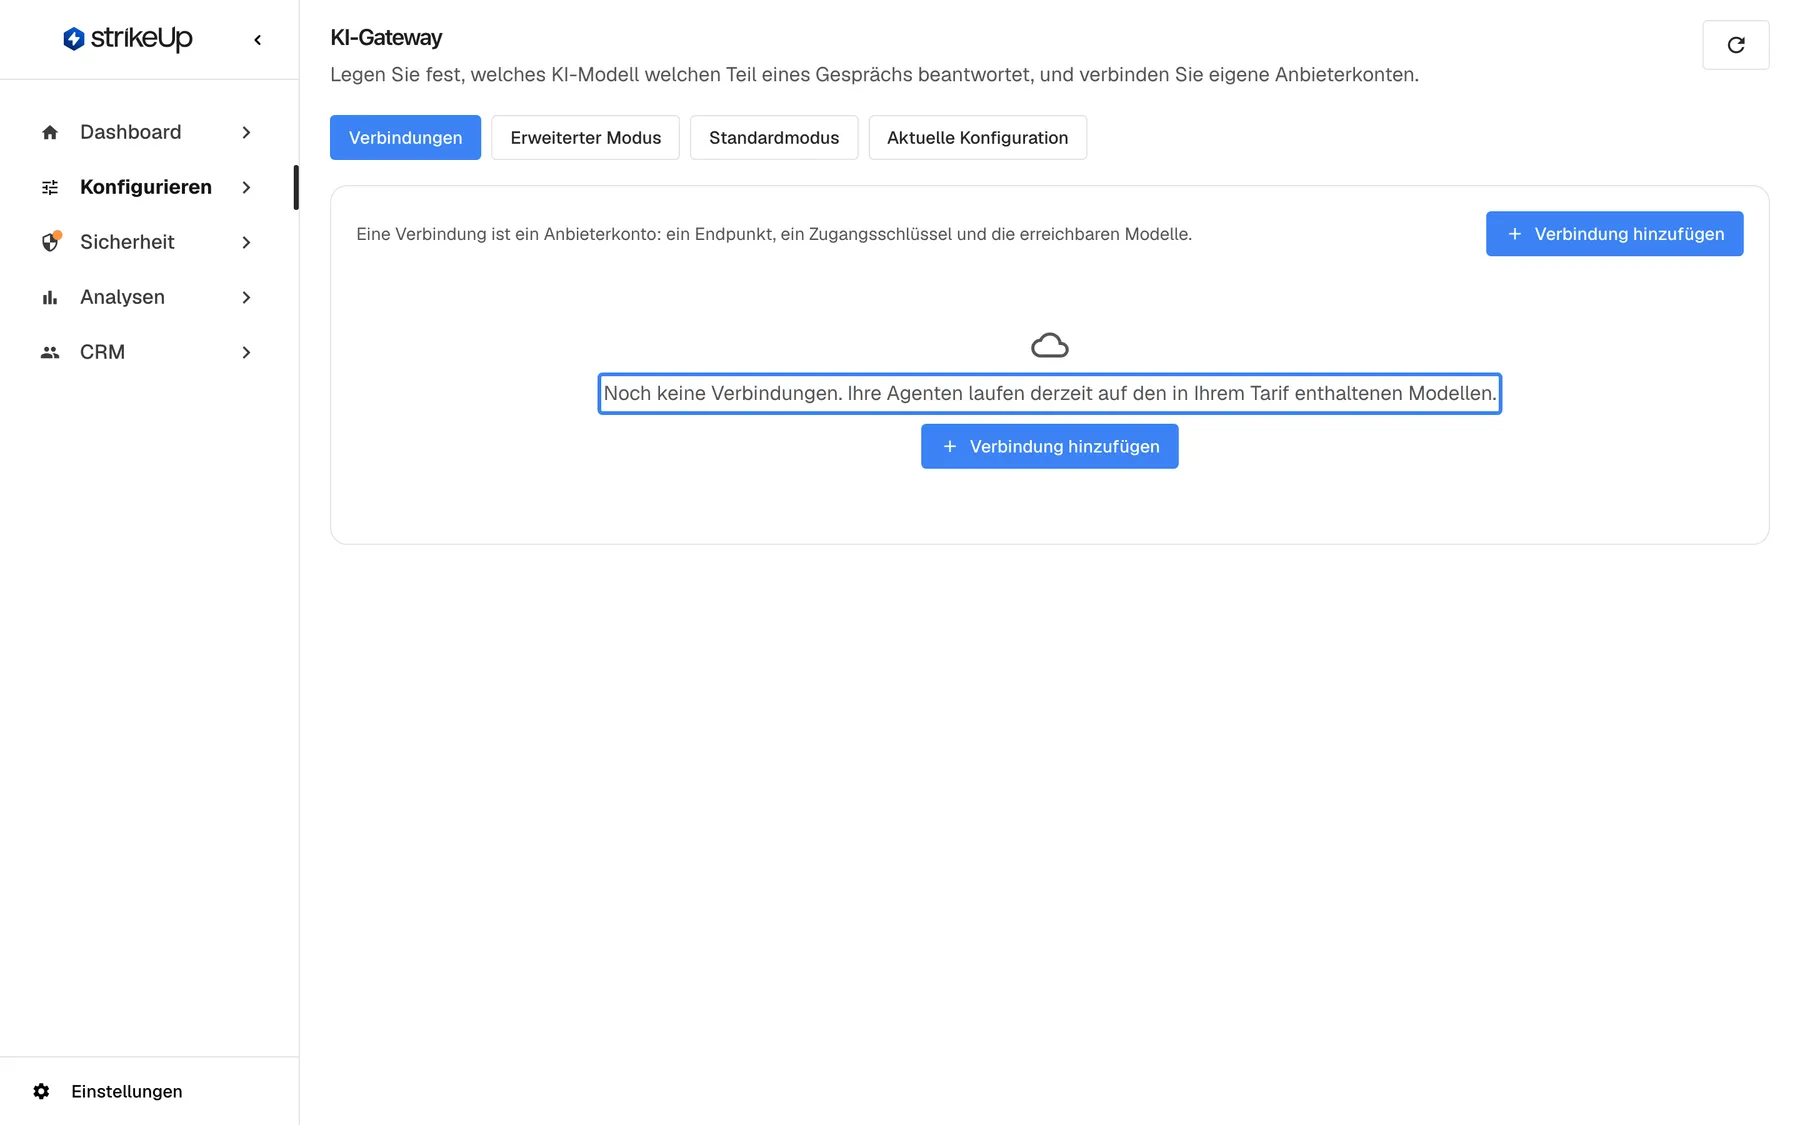This screenshot has width=1800, height=1125.
Task: Click the Dashboard home icon
Action: coord(50,132)
